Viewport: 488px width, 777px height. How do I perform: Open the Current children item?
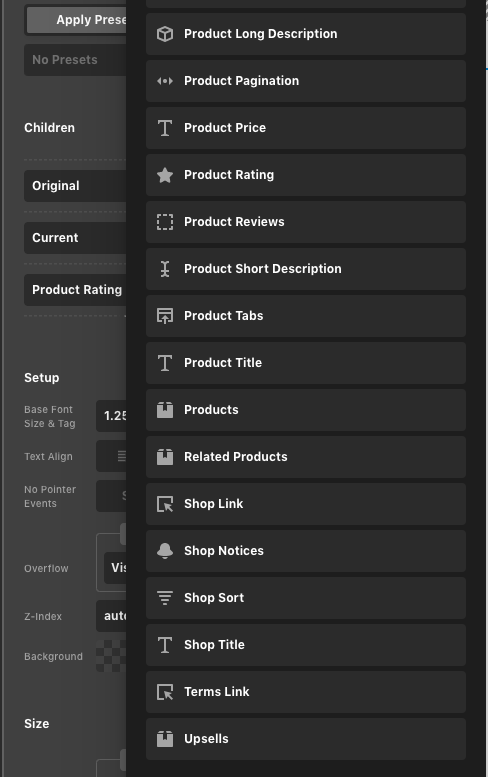[x=75, y=238]
